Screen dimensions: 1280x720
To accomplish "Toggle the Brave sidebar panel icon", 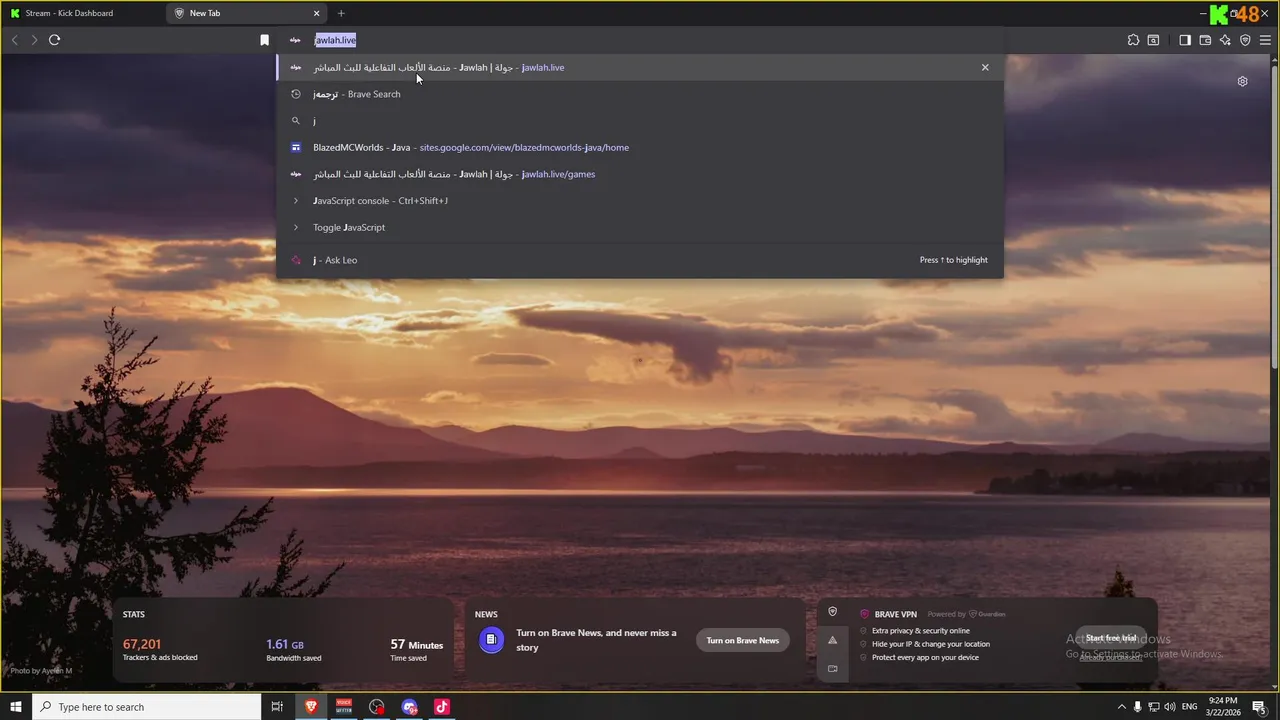I will click(x=1185, y=40).
